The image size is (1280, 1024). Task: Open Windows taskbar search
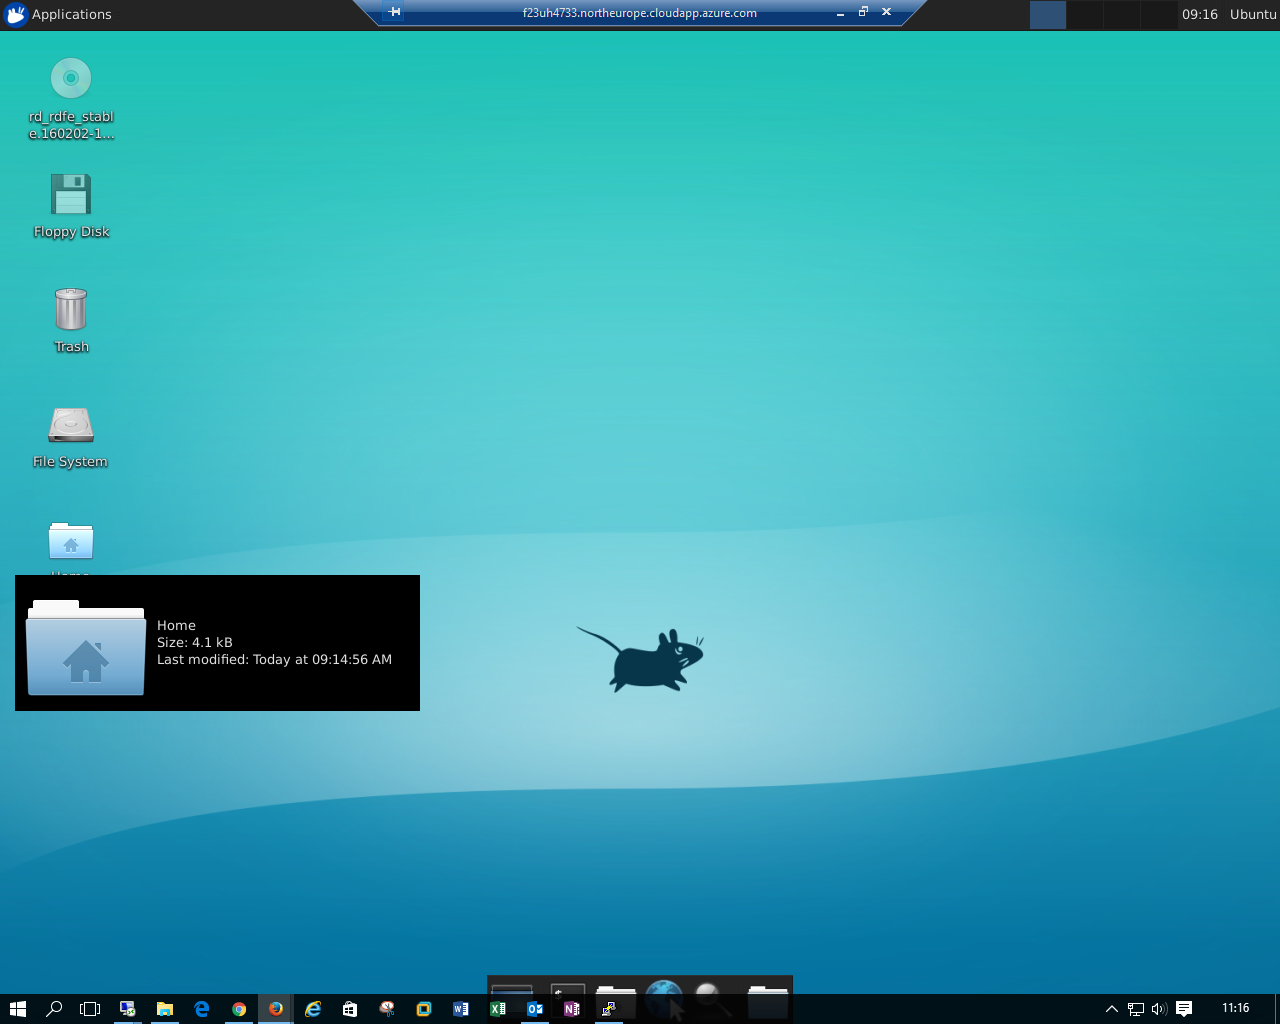coord(54,1009)
